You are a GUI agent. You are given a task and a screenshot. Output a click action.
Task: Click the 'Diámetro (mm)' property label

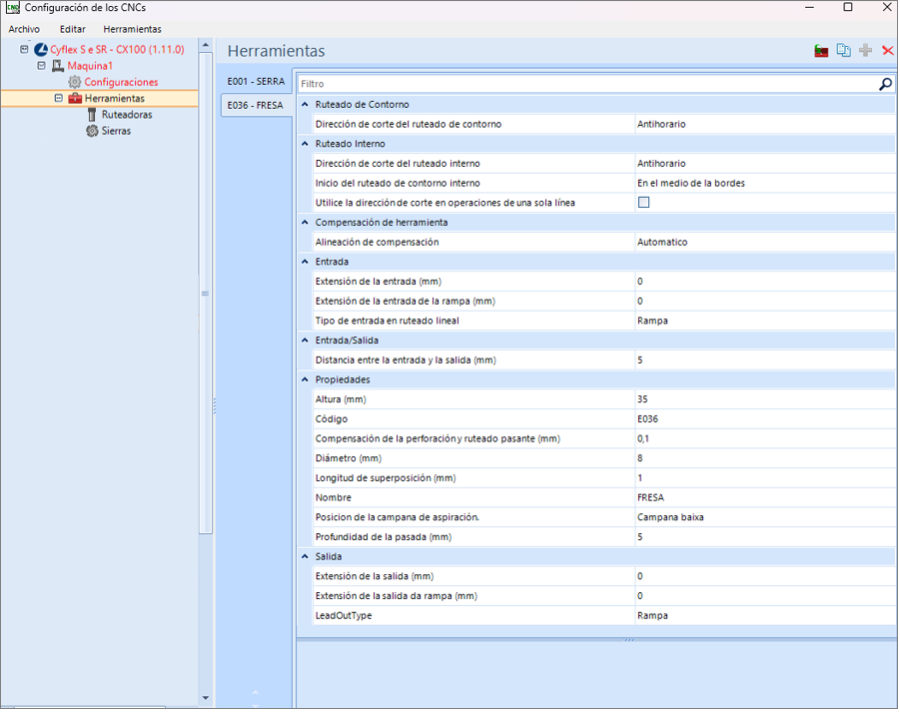click(x=348, y=458)
